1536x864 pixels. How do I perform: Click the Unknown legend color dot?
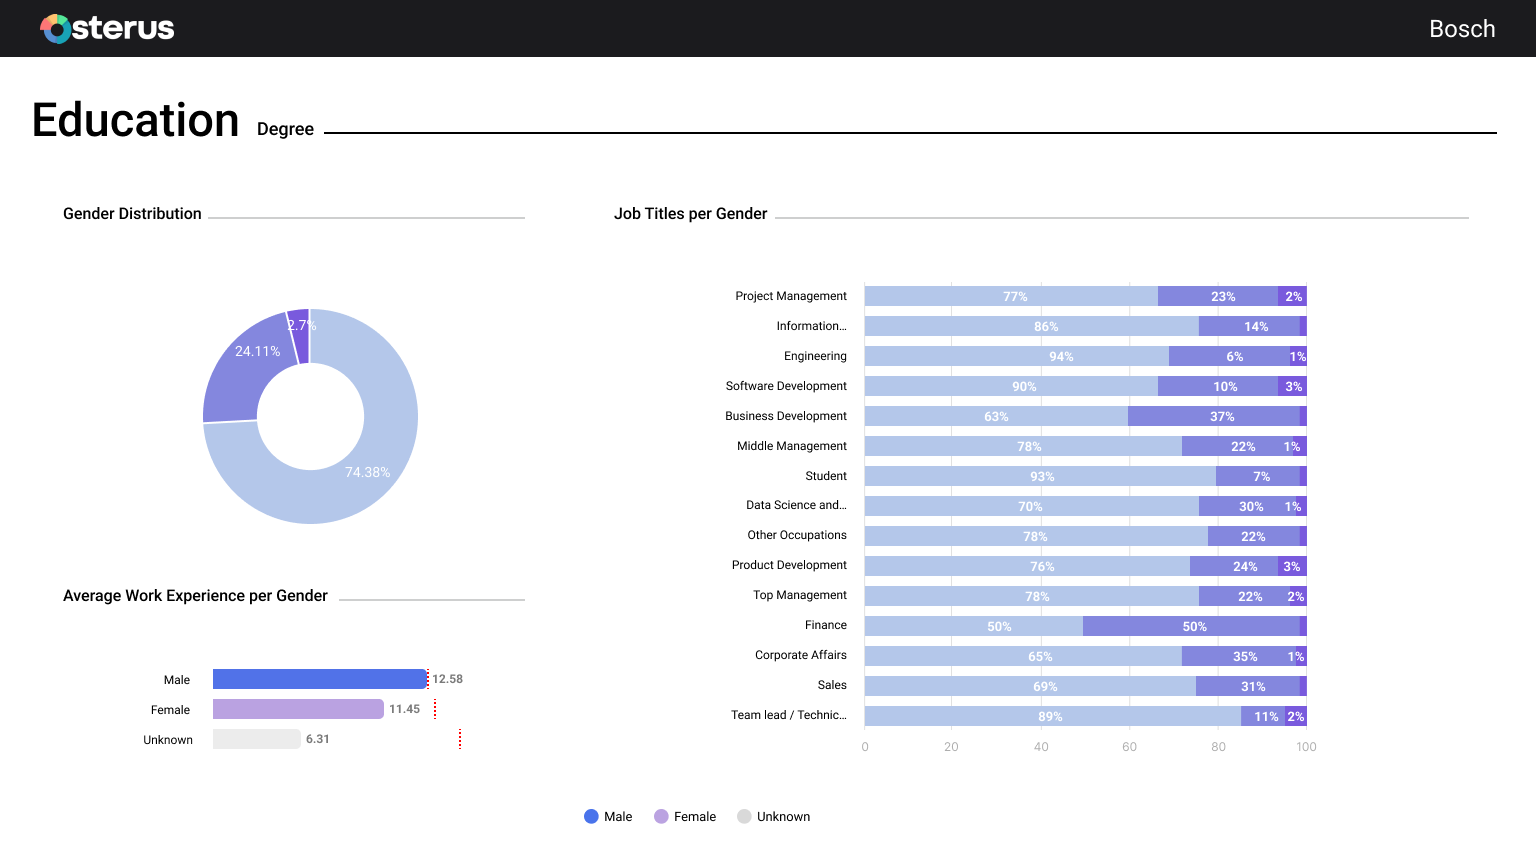[744, 817]
